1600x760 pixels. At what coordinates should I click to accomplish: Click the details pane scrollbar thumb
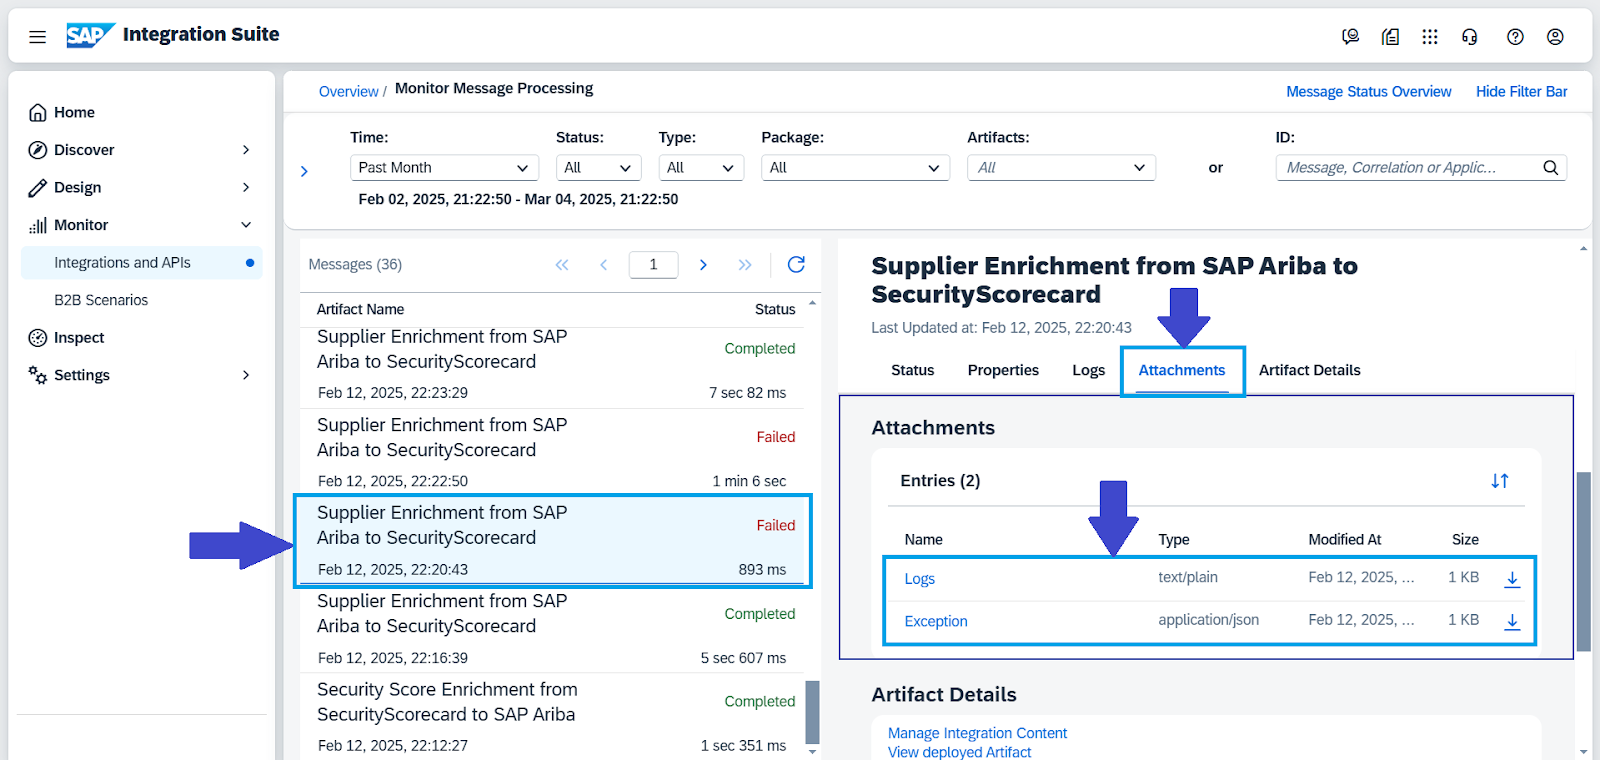(1583, 562)
